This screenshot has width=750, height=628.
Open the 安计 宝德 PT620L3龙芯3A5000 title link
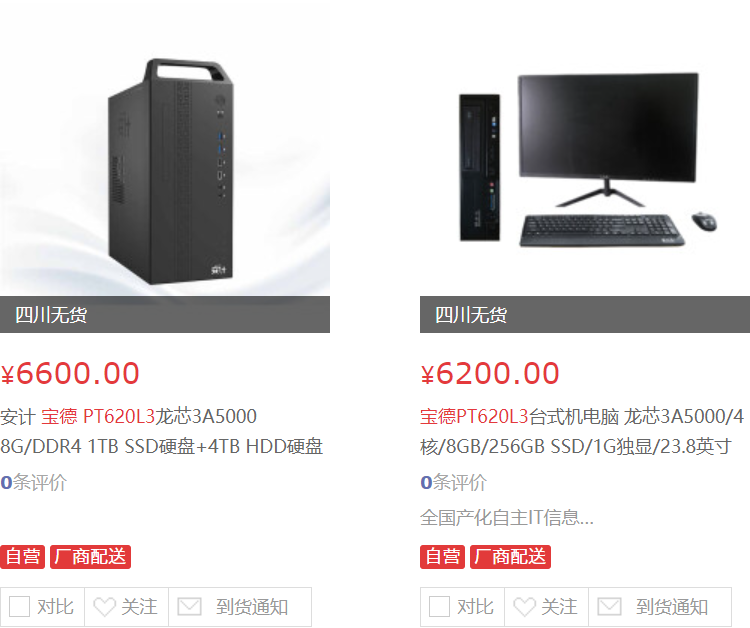[x=162, y=431]
